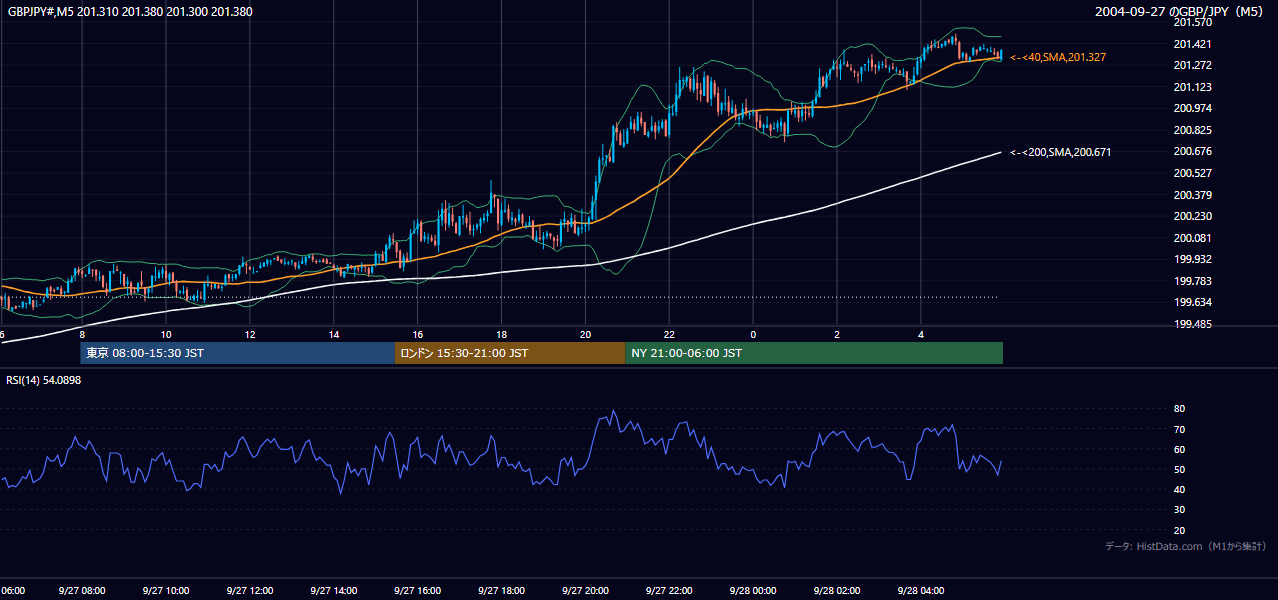Click the 9/27 16:00 bottom time label

[x=418, y=591]
